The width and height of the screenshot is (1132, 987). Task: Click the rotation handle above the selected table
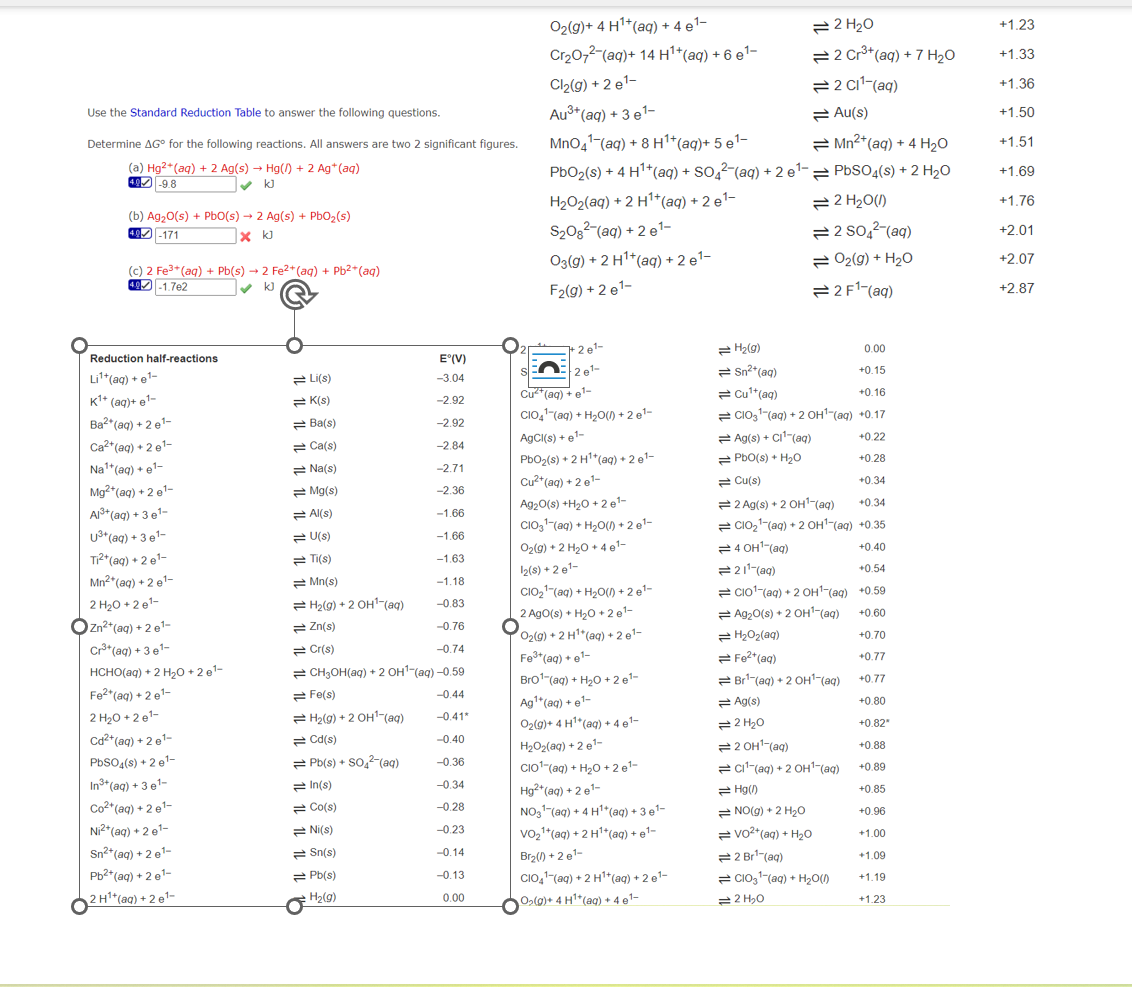pos(297,295)
